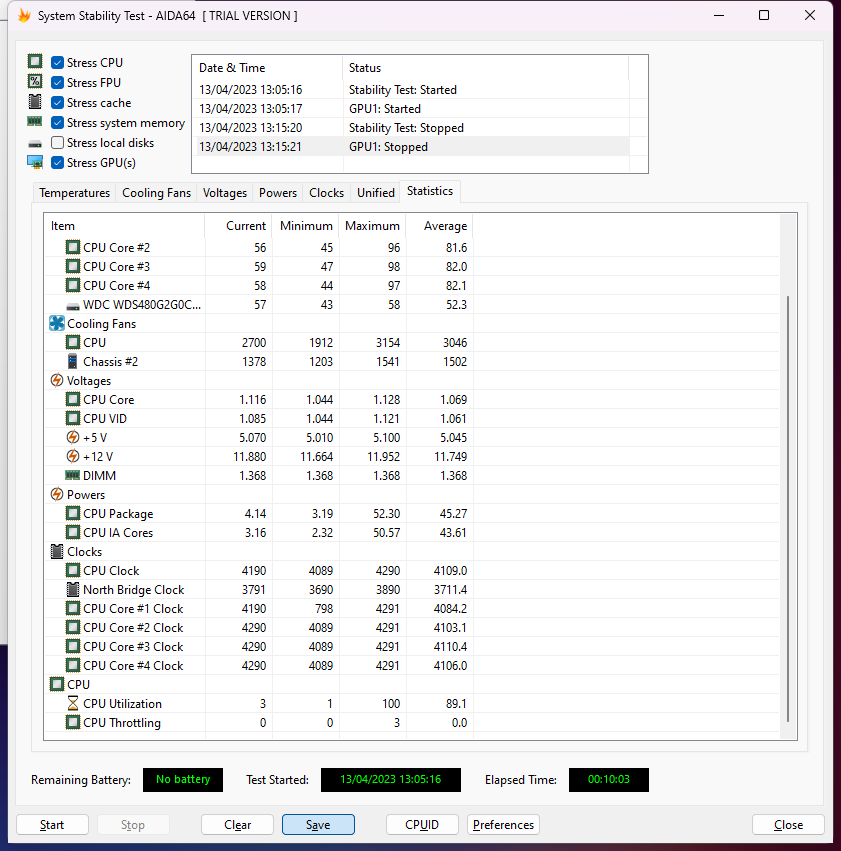Click the Item column header

click(124, 226)
